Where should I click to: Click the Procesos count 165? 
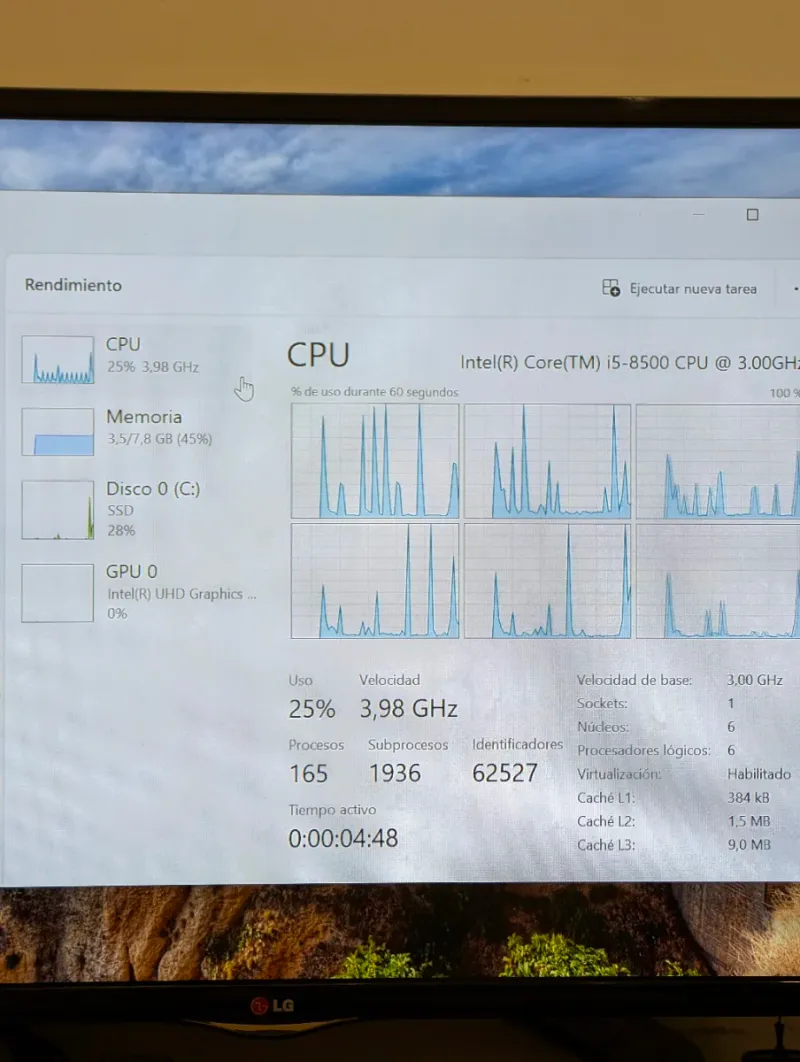308,773
